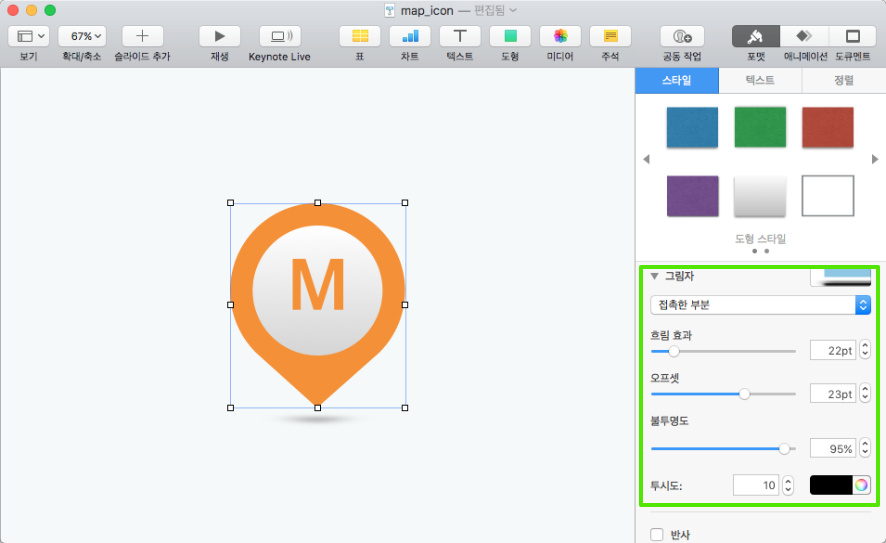
Task: Switch to the 스타일 tab
Action: tap(677, 80)
